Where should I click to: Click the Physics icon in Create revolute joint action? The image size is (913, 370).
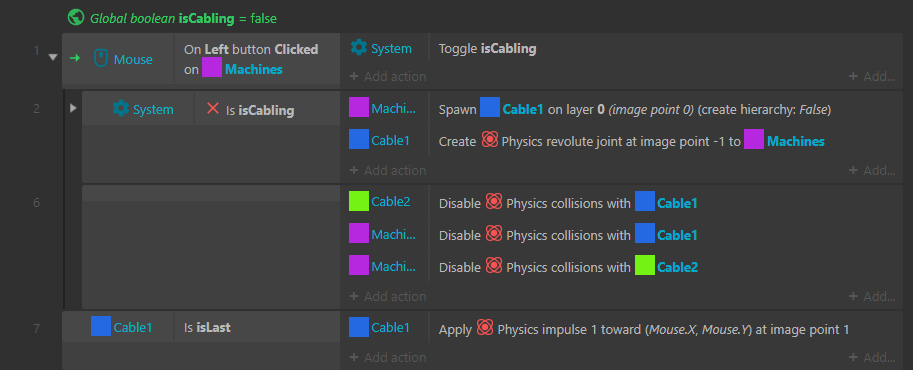(x=489, y=140)
